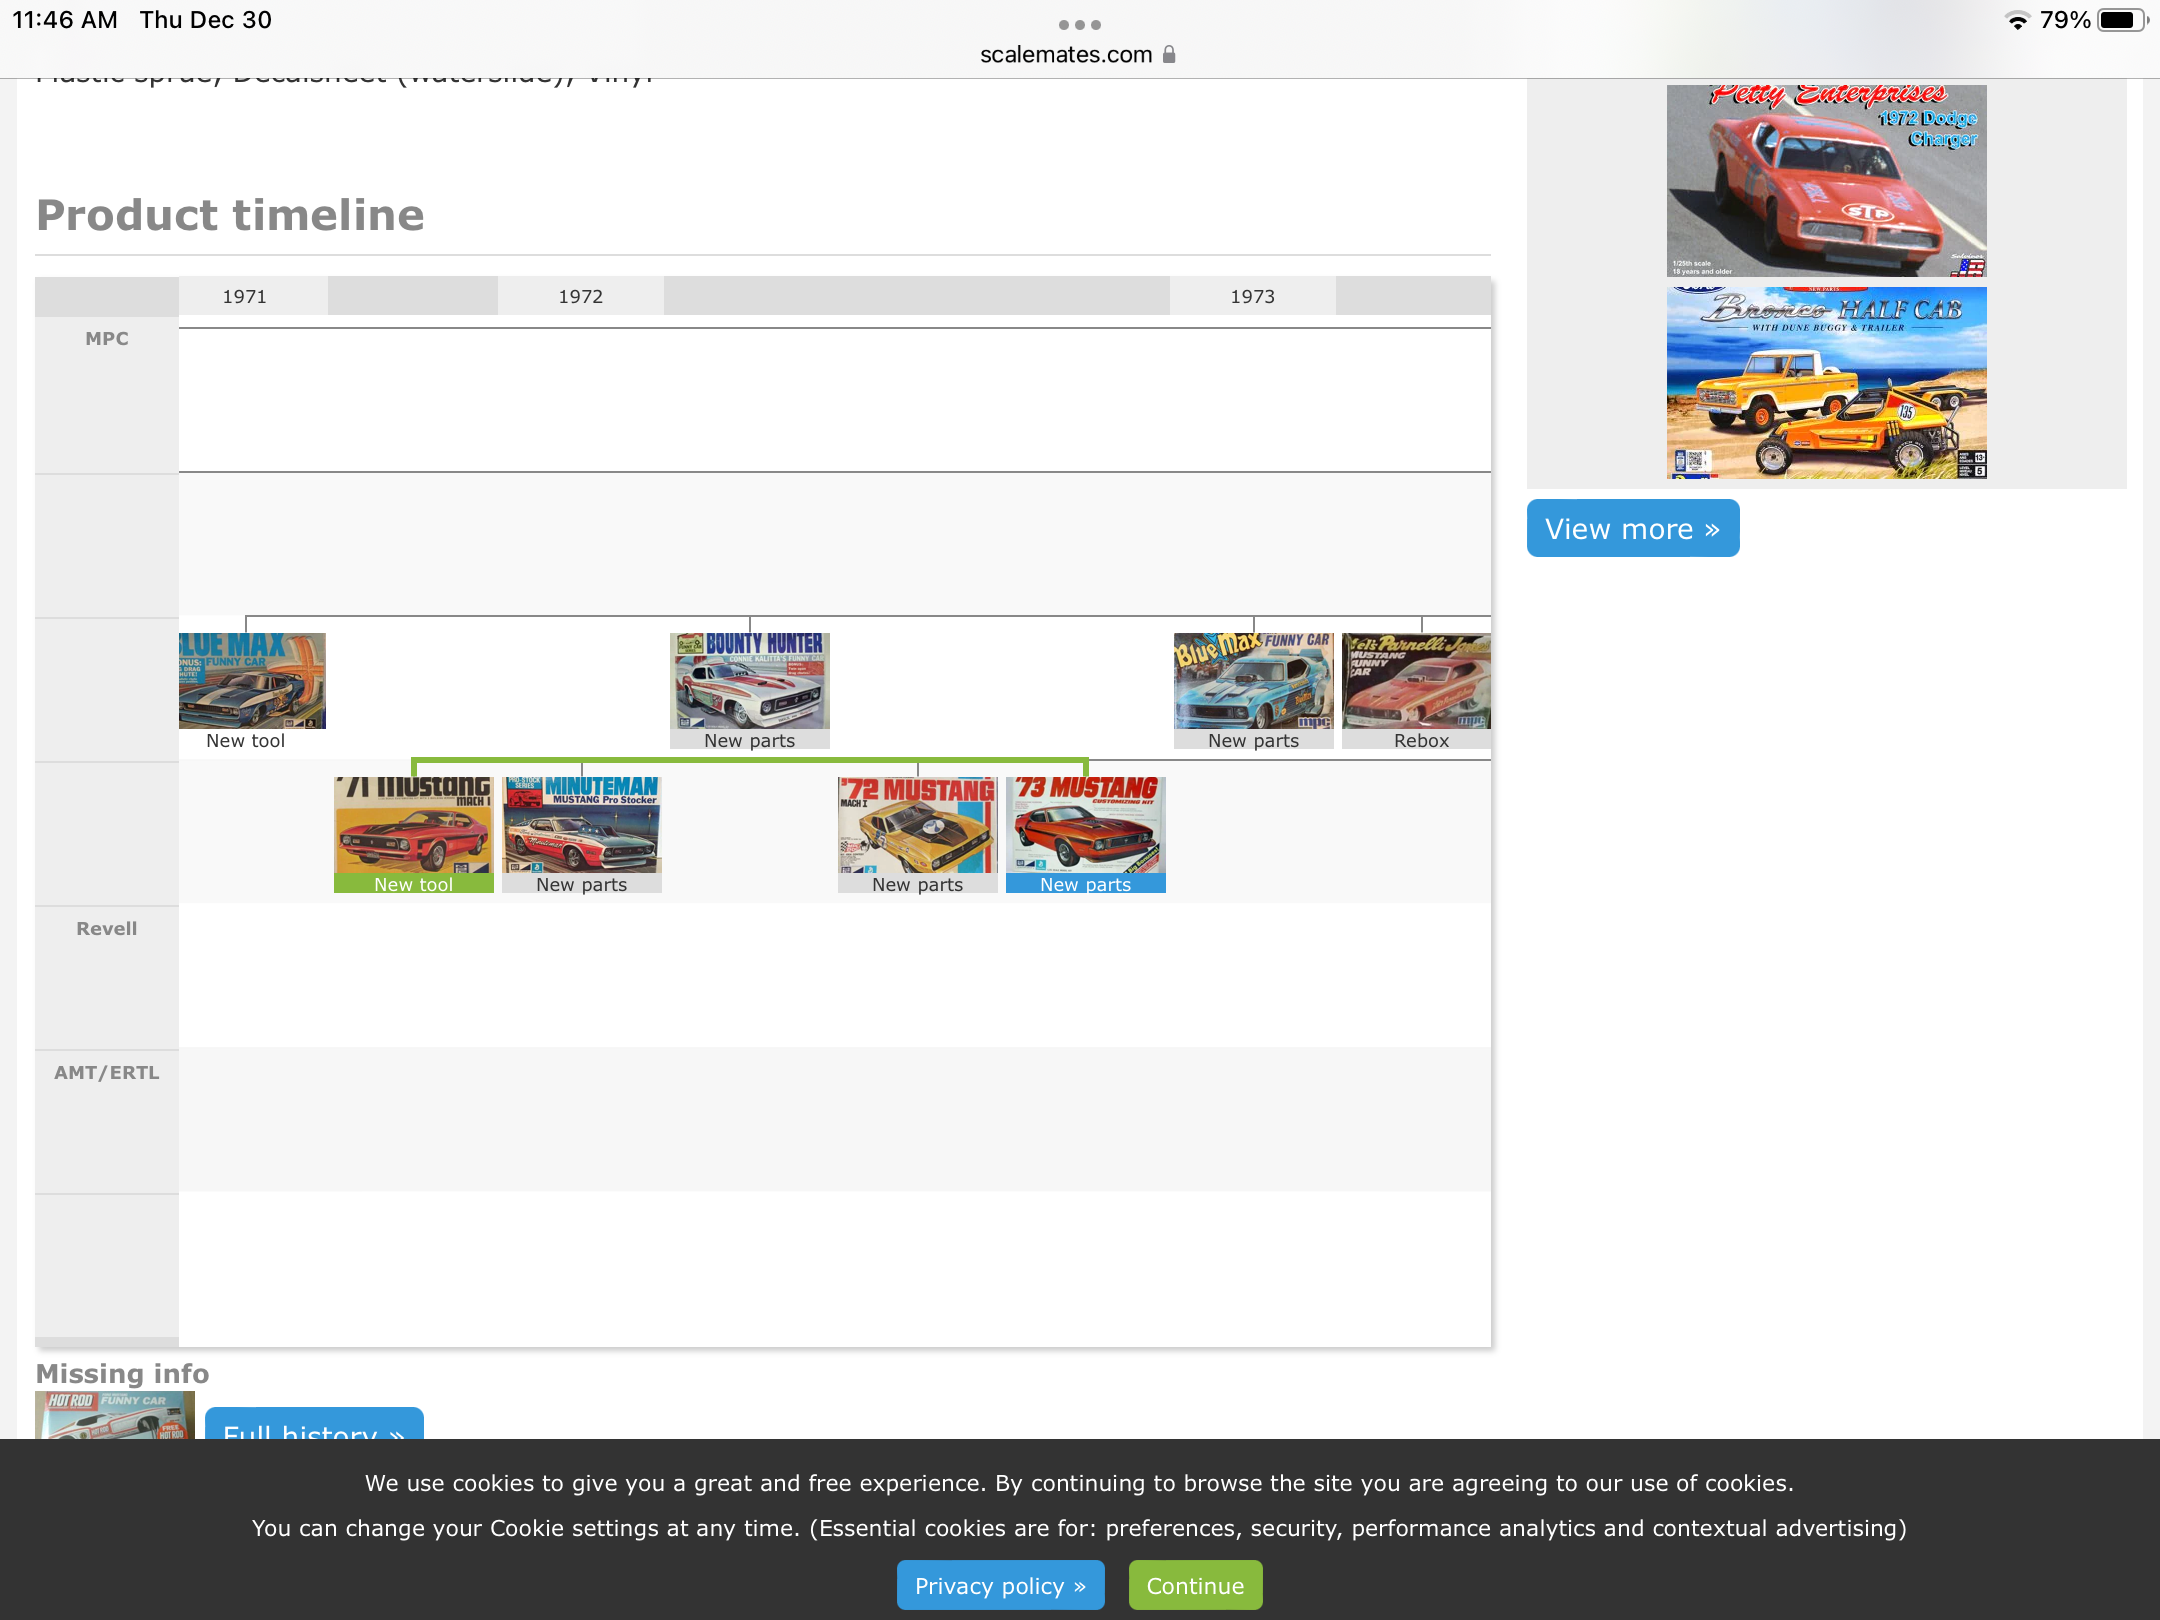Click the Revell brand row label
The width and height of the screenshot is (2160, 1620).
tap(107, 929)
